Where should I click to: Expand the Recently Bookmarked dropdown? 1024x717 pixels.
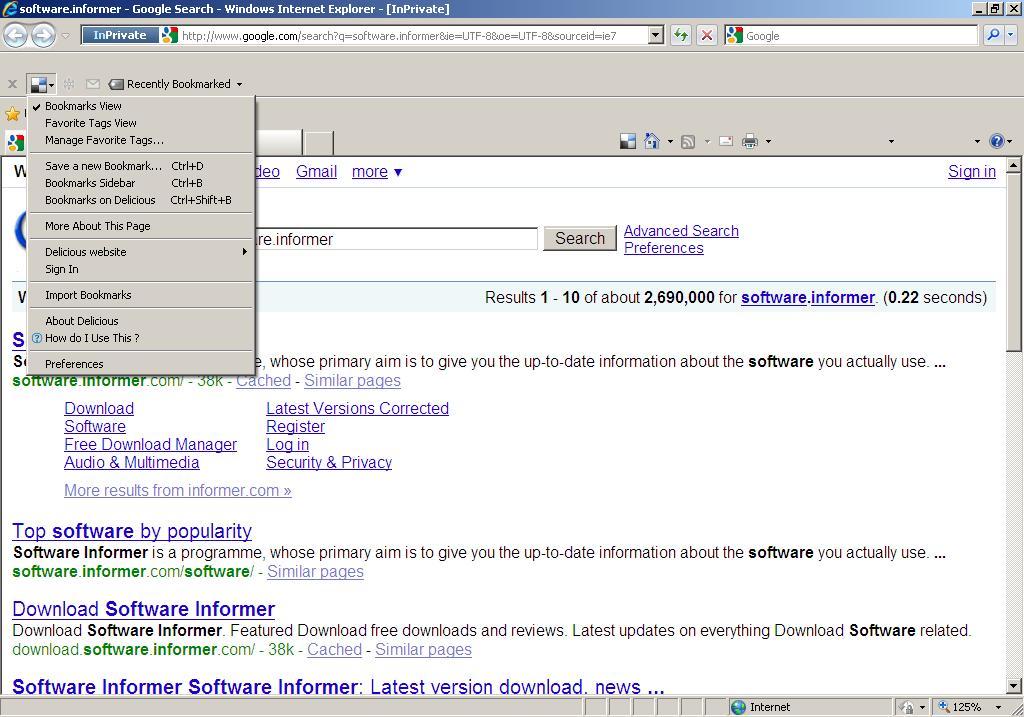click(238, 84)
